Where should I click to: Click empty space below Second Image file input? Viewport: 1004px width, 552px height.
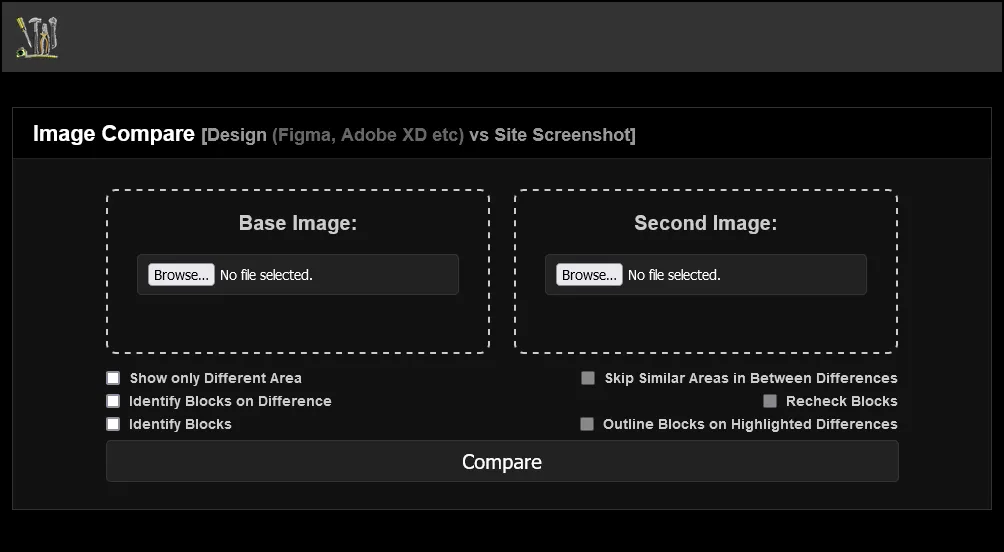pos(705,323)
